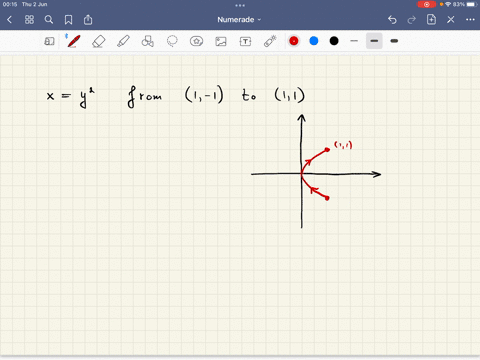The height and width of the screenshot is (360, 480).
Task: Choose the red pen color
Action: click(x=294, y=41)
